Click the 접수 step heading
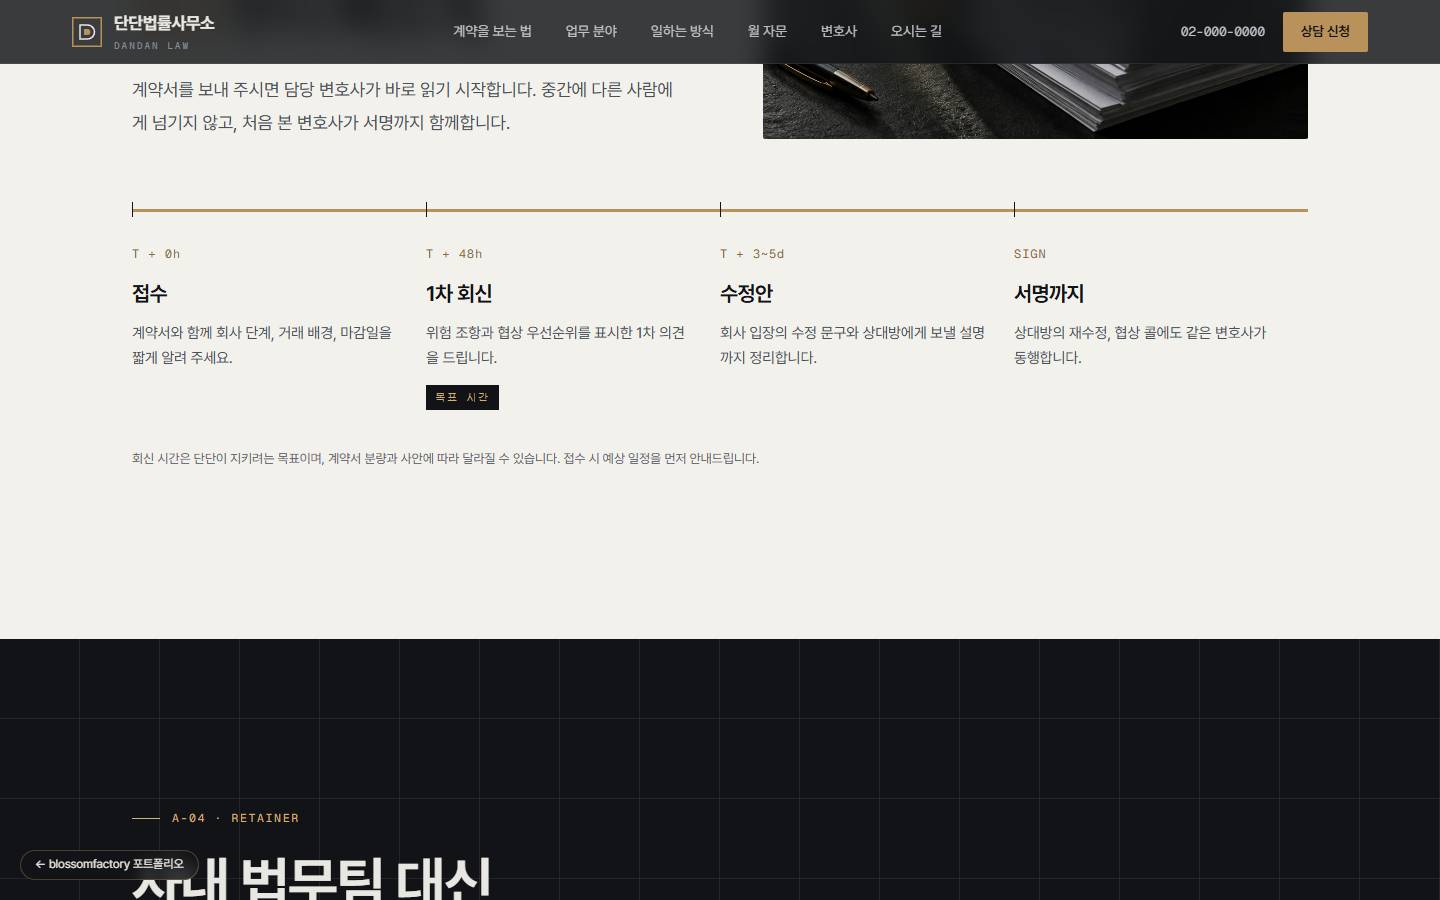Image resolution: width=1440 pixels, height=900 pixels. click(150, 293)
